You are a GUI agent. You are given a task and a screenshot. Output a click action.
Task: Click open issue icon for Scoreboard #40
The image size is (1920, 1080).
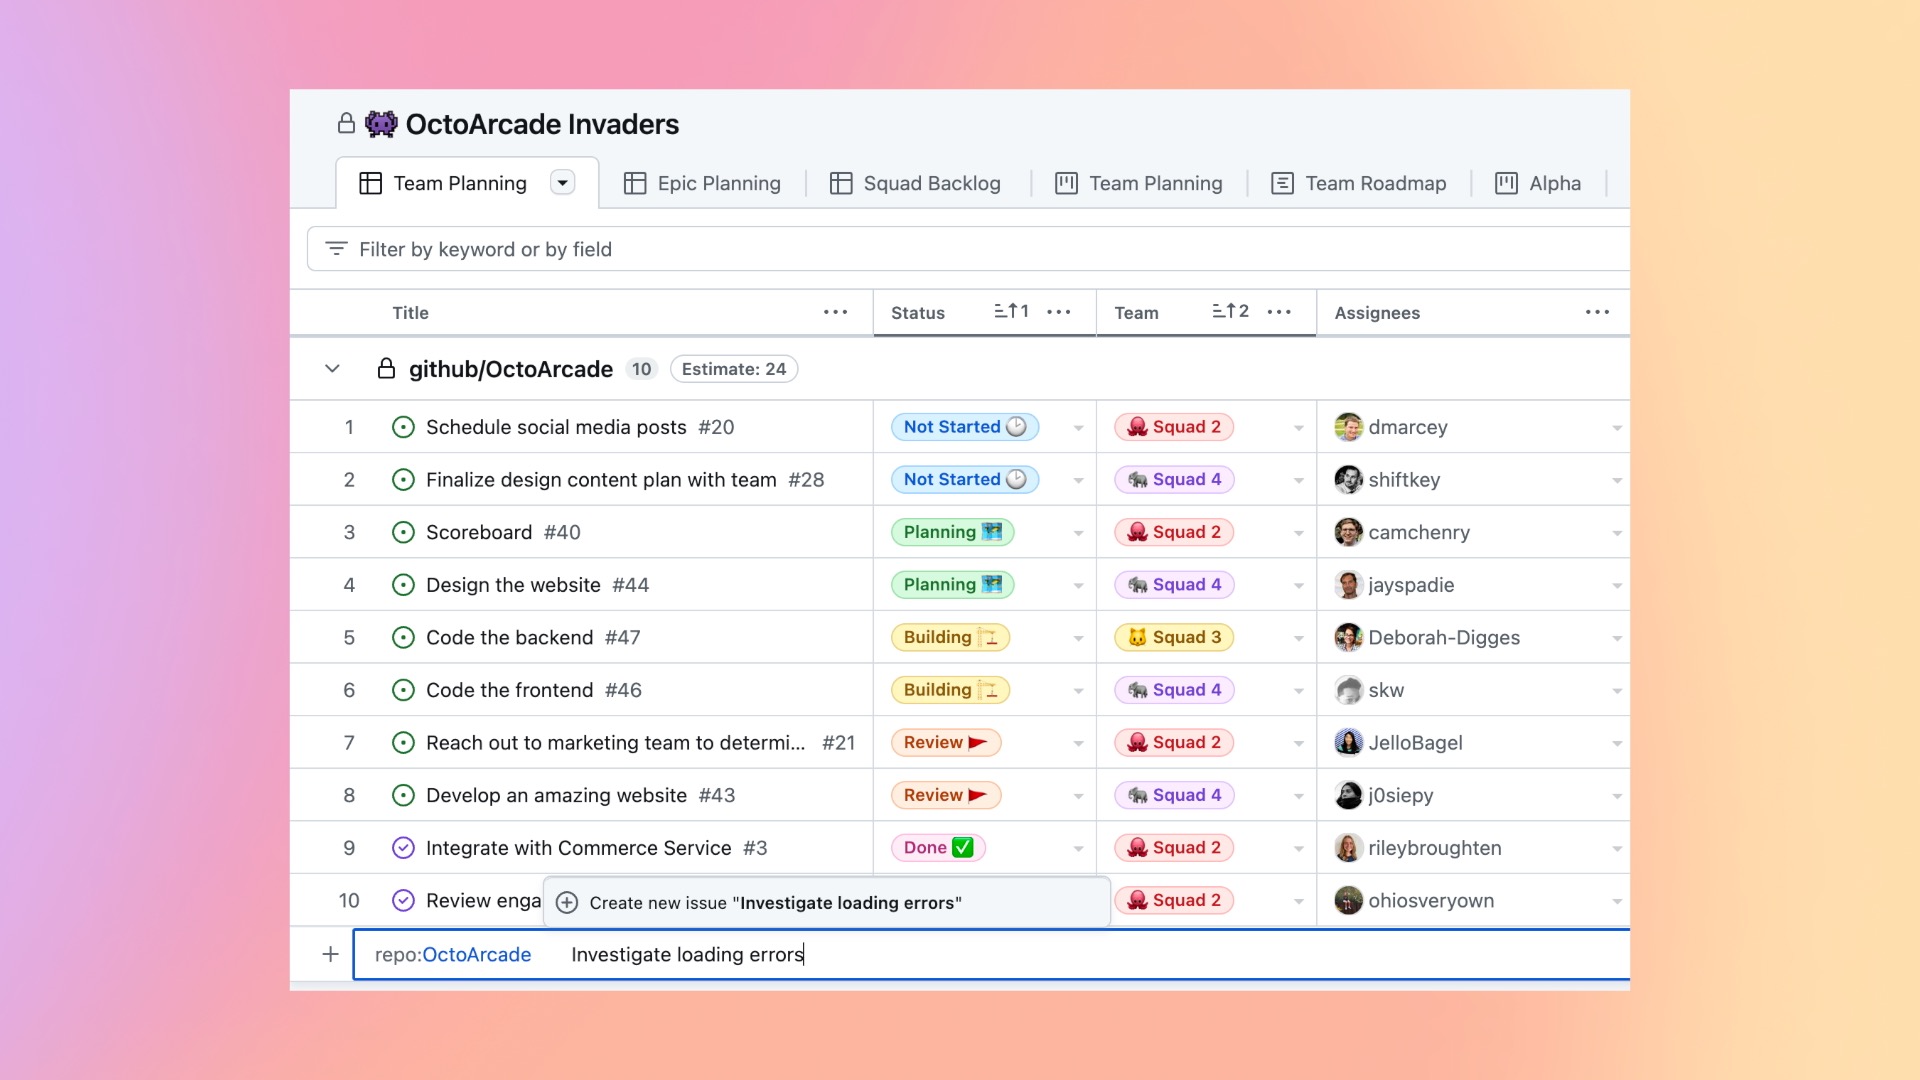pos(403,532)
